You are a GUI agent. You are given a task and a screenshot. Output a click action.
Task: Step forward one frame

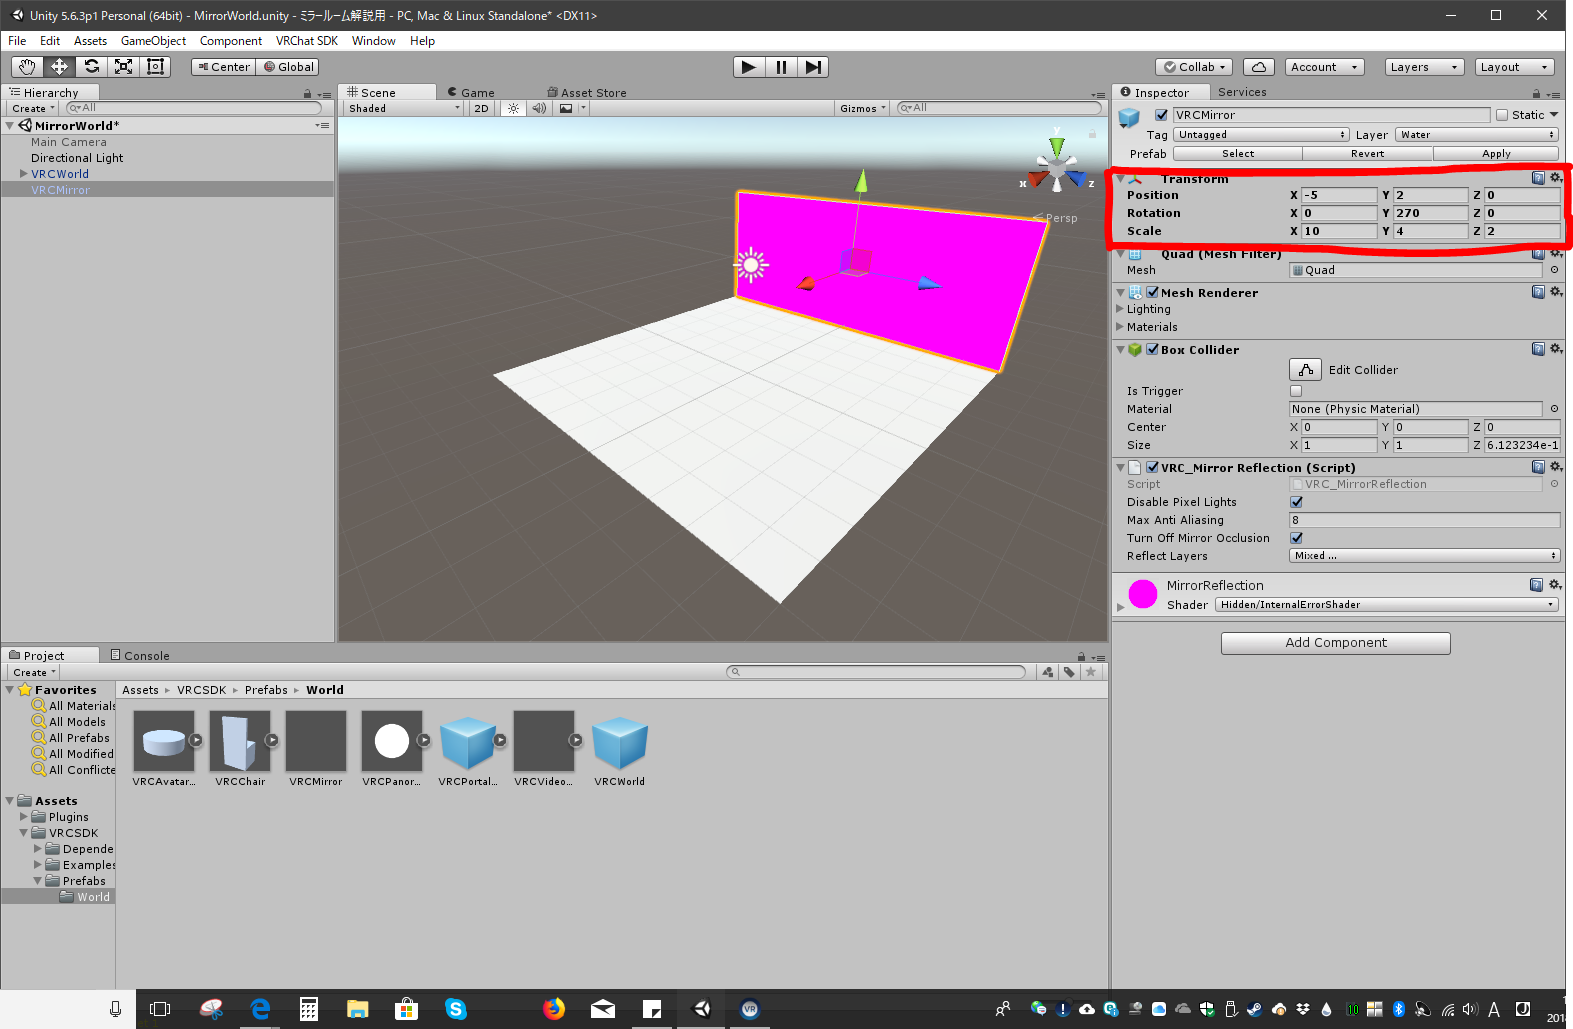[814, 67]
